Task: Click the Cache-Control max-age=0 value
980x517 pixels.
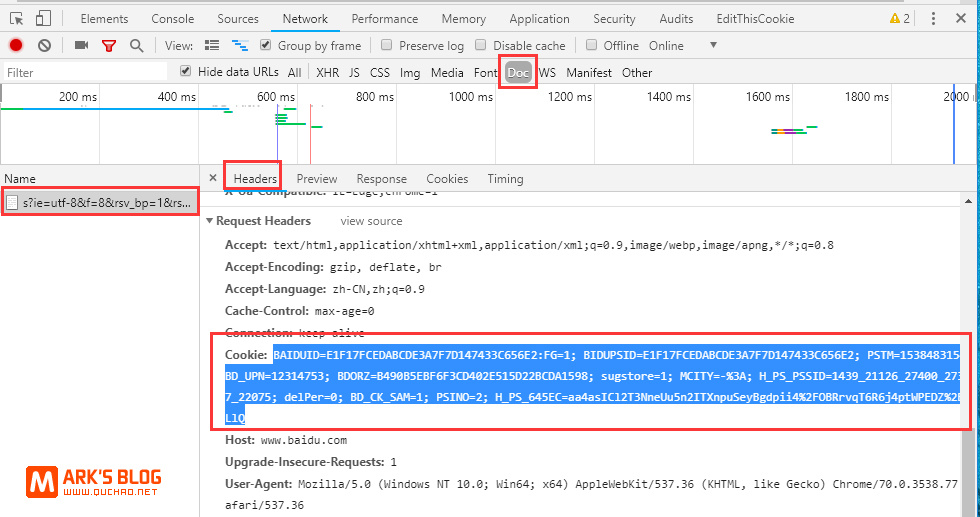Action: pyautogui.click(x=344, y=311)
